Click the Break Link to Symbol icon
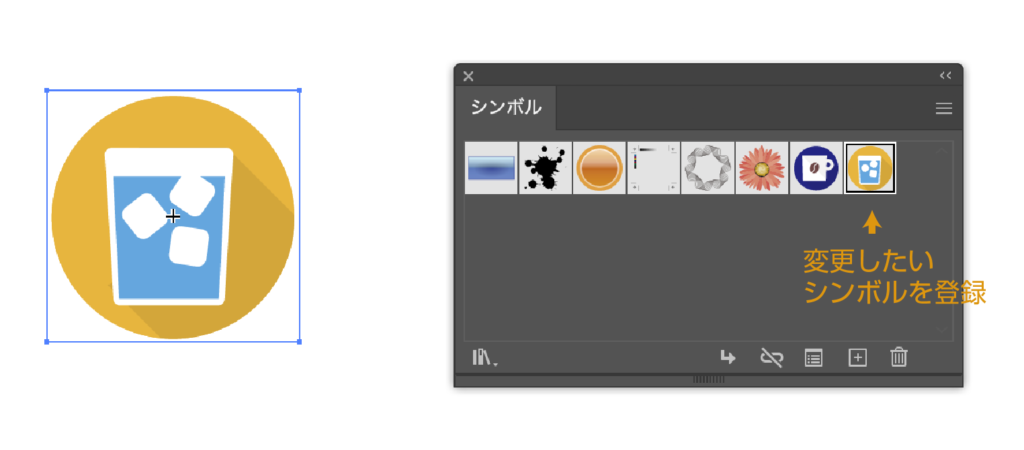1024x450 pixels. [771, 358]
